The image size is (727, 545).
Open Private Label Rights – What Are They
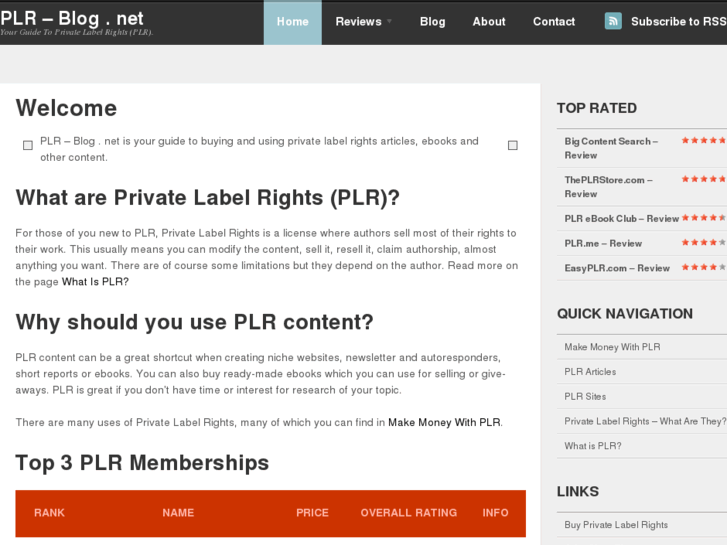tap(645, 422)
